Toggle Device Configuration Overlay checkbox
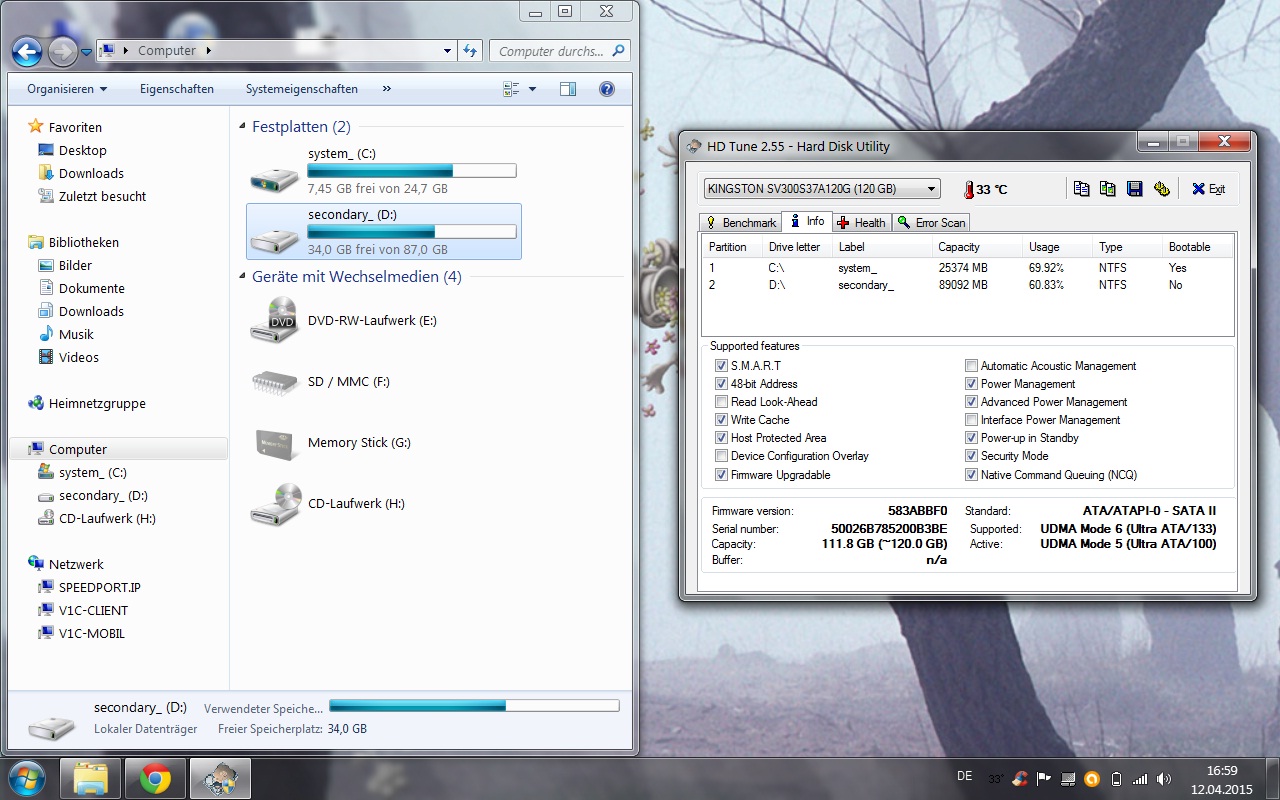This screenshot has width=1280, height=800. tap(721, 456)
